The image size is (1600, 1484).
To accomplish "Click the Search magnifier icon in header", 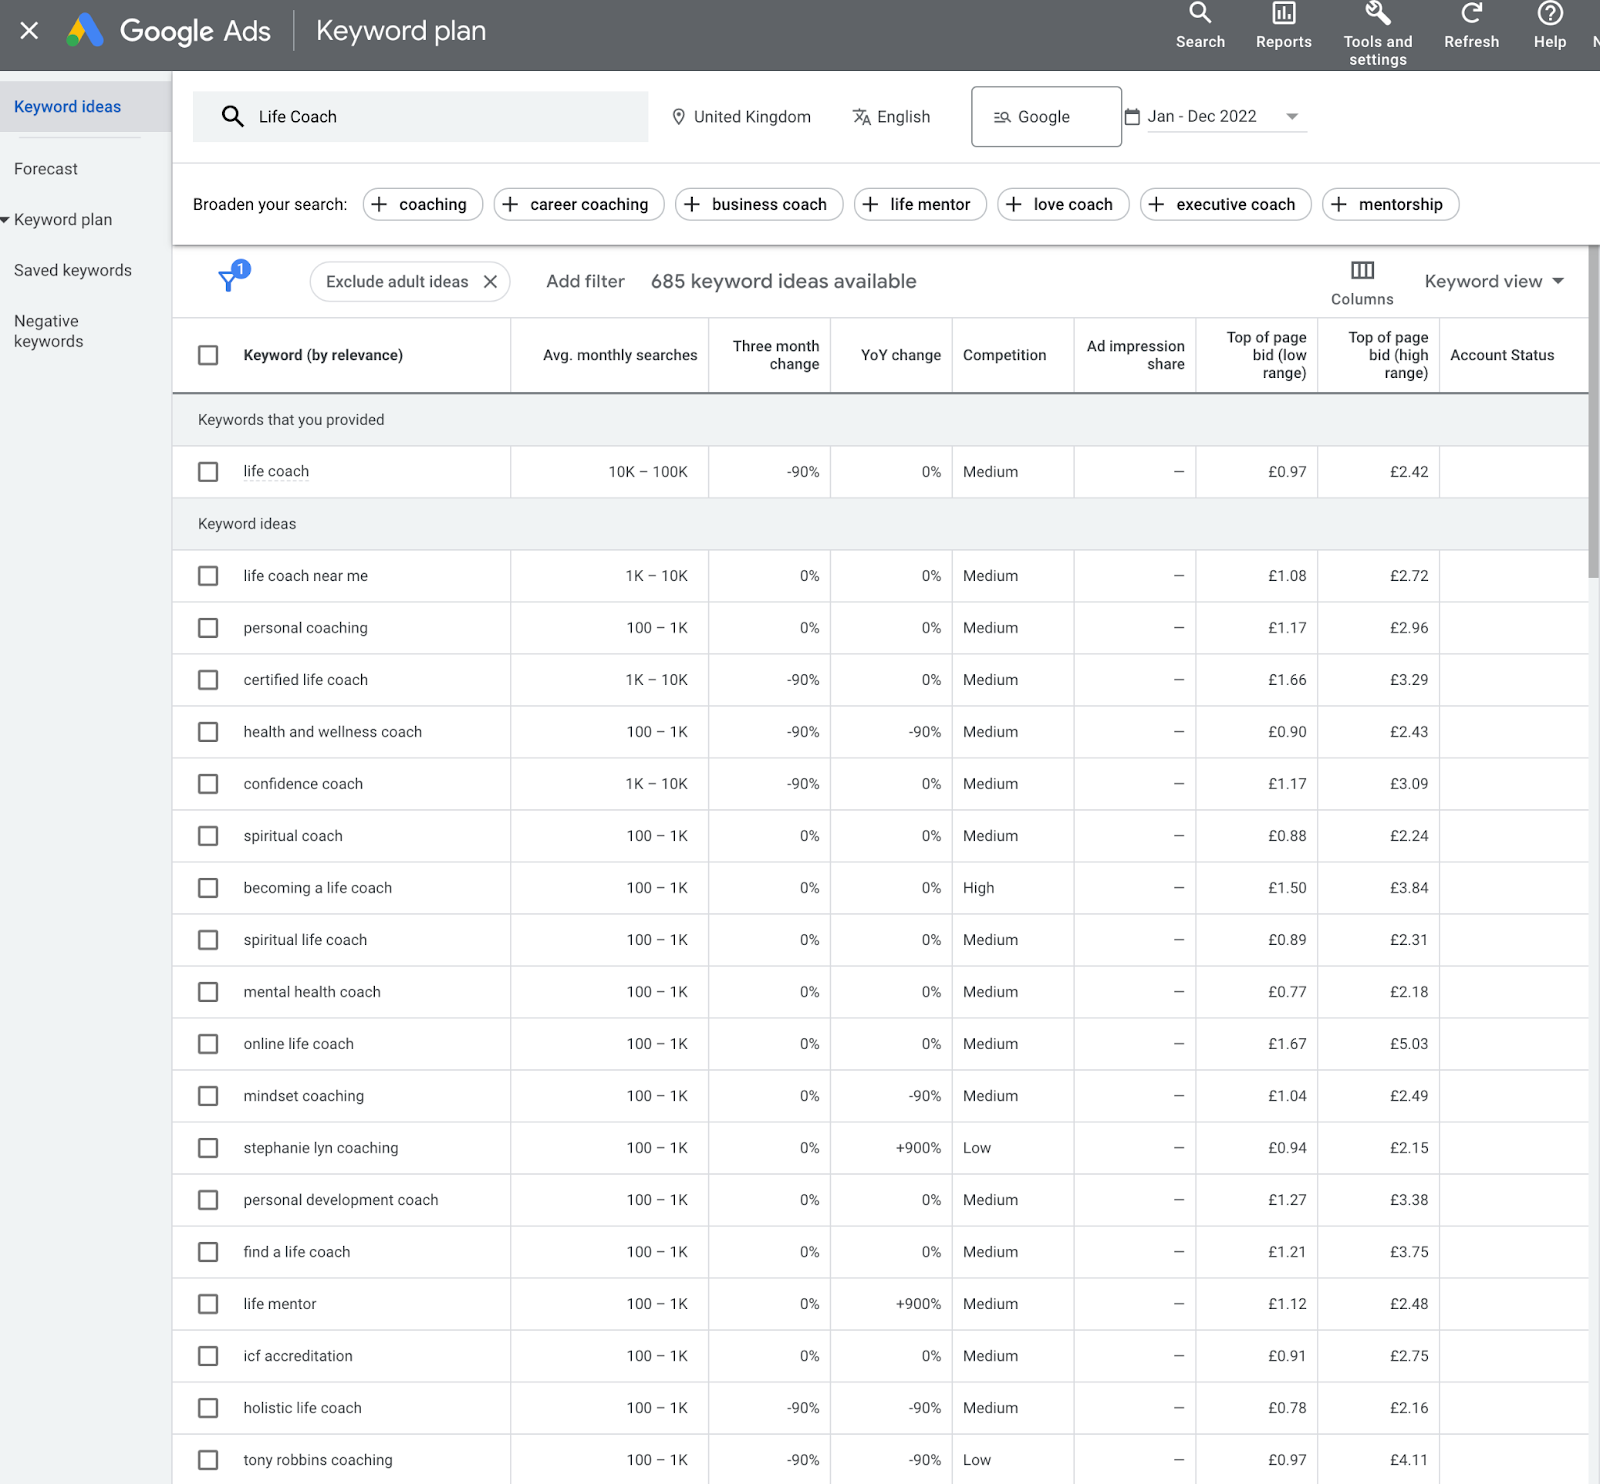I will (x=1200, y=14).
